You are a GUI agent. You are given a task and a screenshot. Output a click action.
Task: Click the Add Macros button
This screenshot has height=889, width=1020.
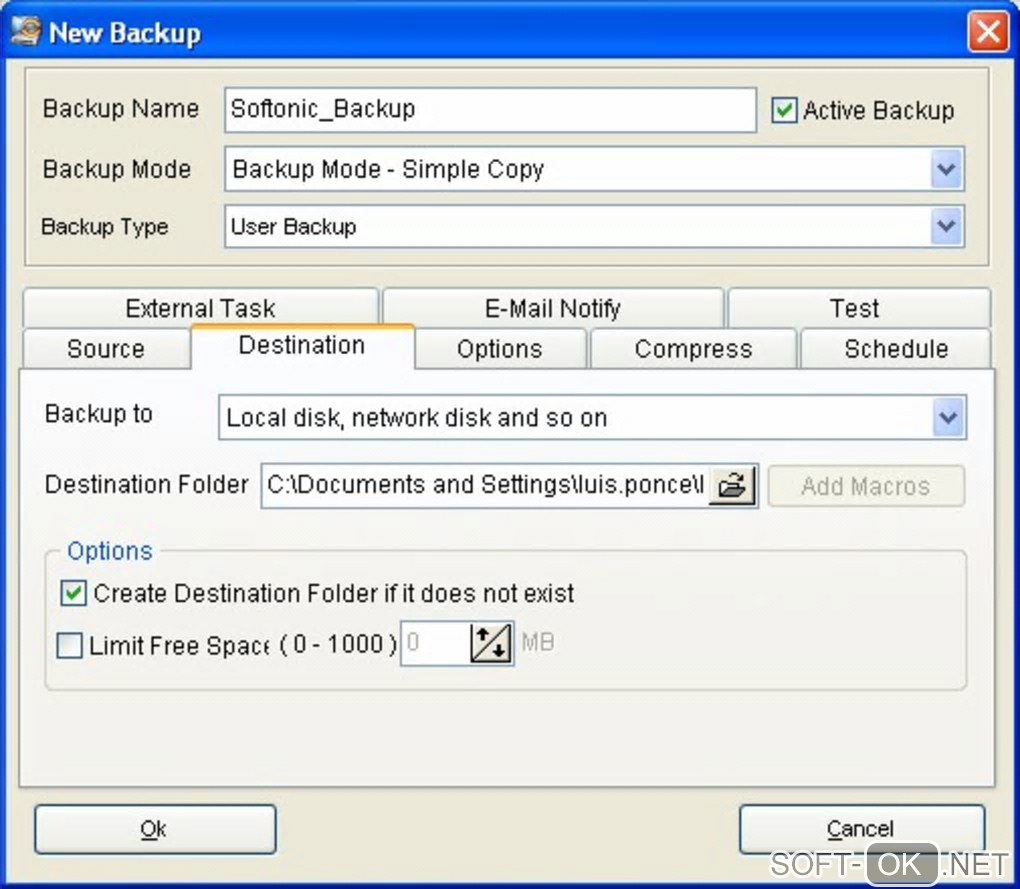click(x=866, y=486)
